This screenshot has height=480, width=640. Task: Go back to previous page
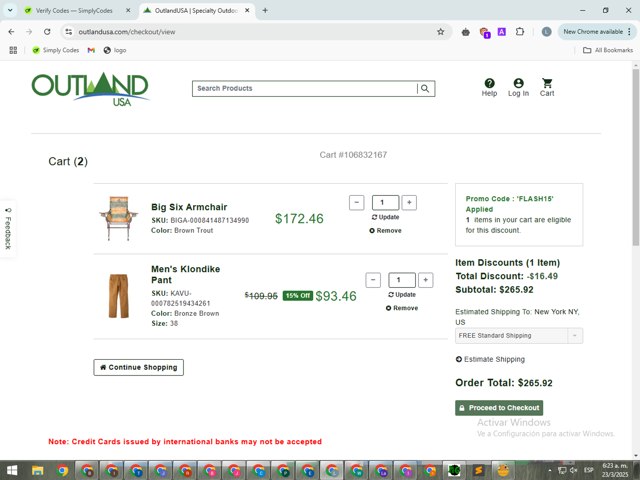pos(11,32)
